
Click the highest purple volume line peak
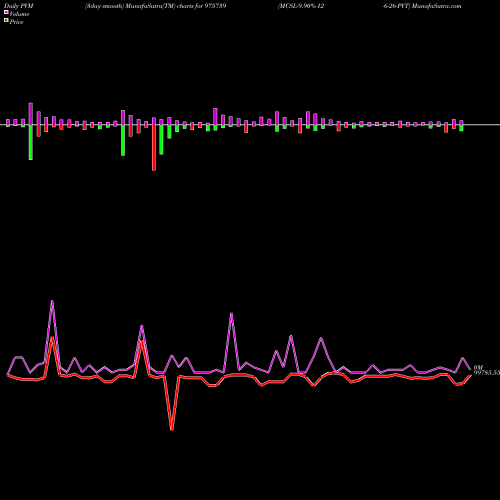[x=52, y=301]
